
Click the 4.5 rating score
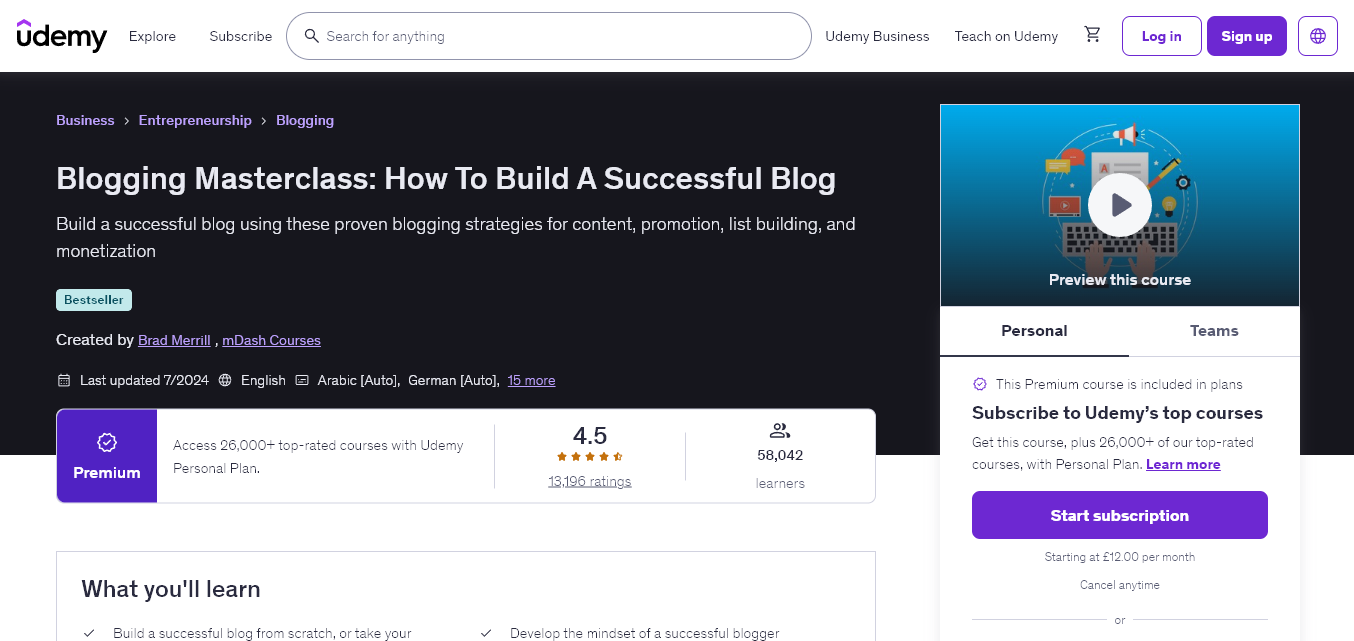point(590,436)
